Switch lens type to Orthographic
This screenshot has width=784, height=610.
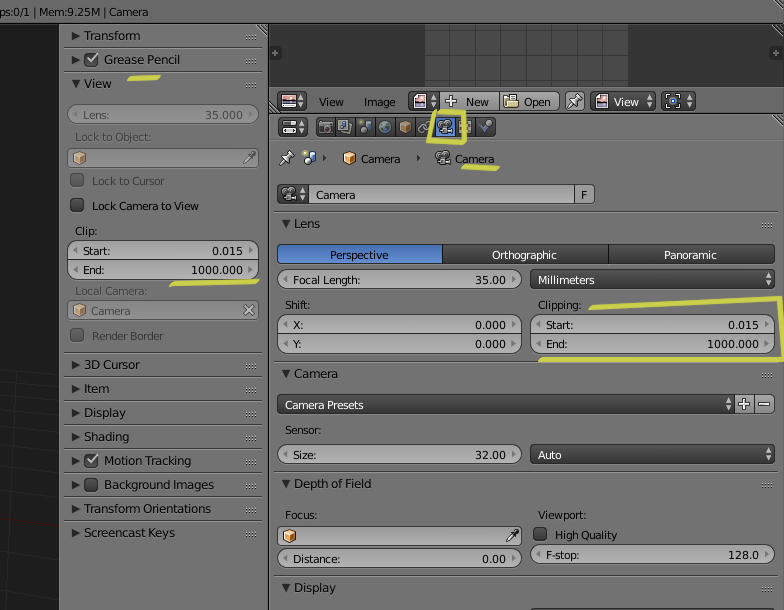pyautogui.click(x=524, y=255)
